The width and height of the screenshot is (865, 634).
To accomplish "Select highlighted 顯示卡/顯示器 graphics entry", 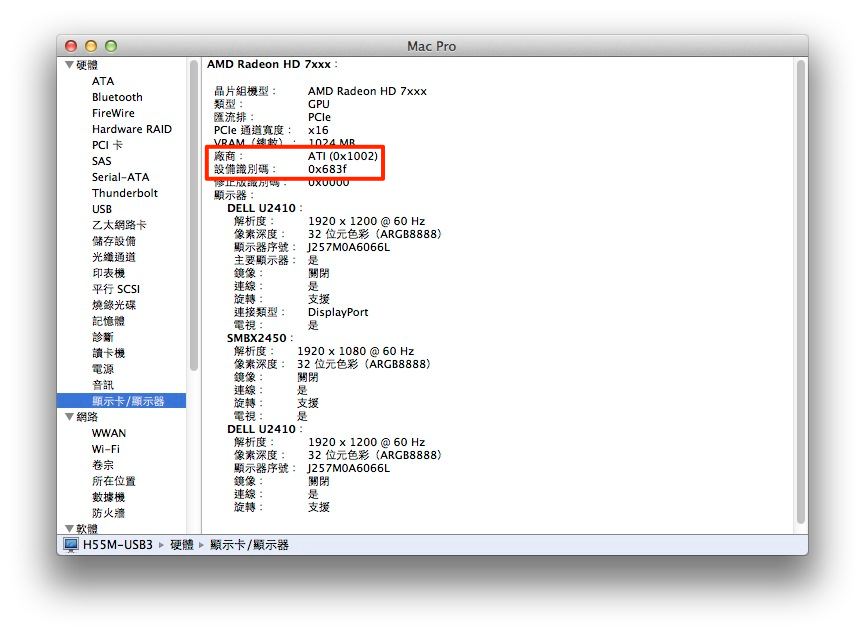I will pyautogui.click(x=121, y=401).
